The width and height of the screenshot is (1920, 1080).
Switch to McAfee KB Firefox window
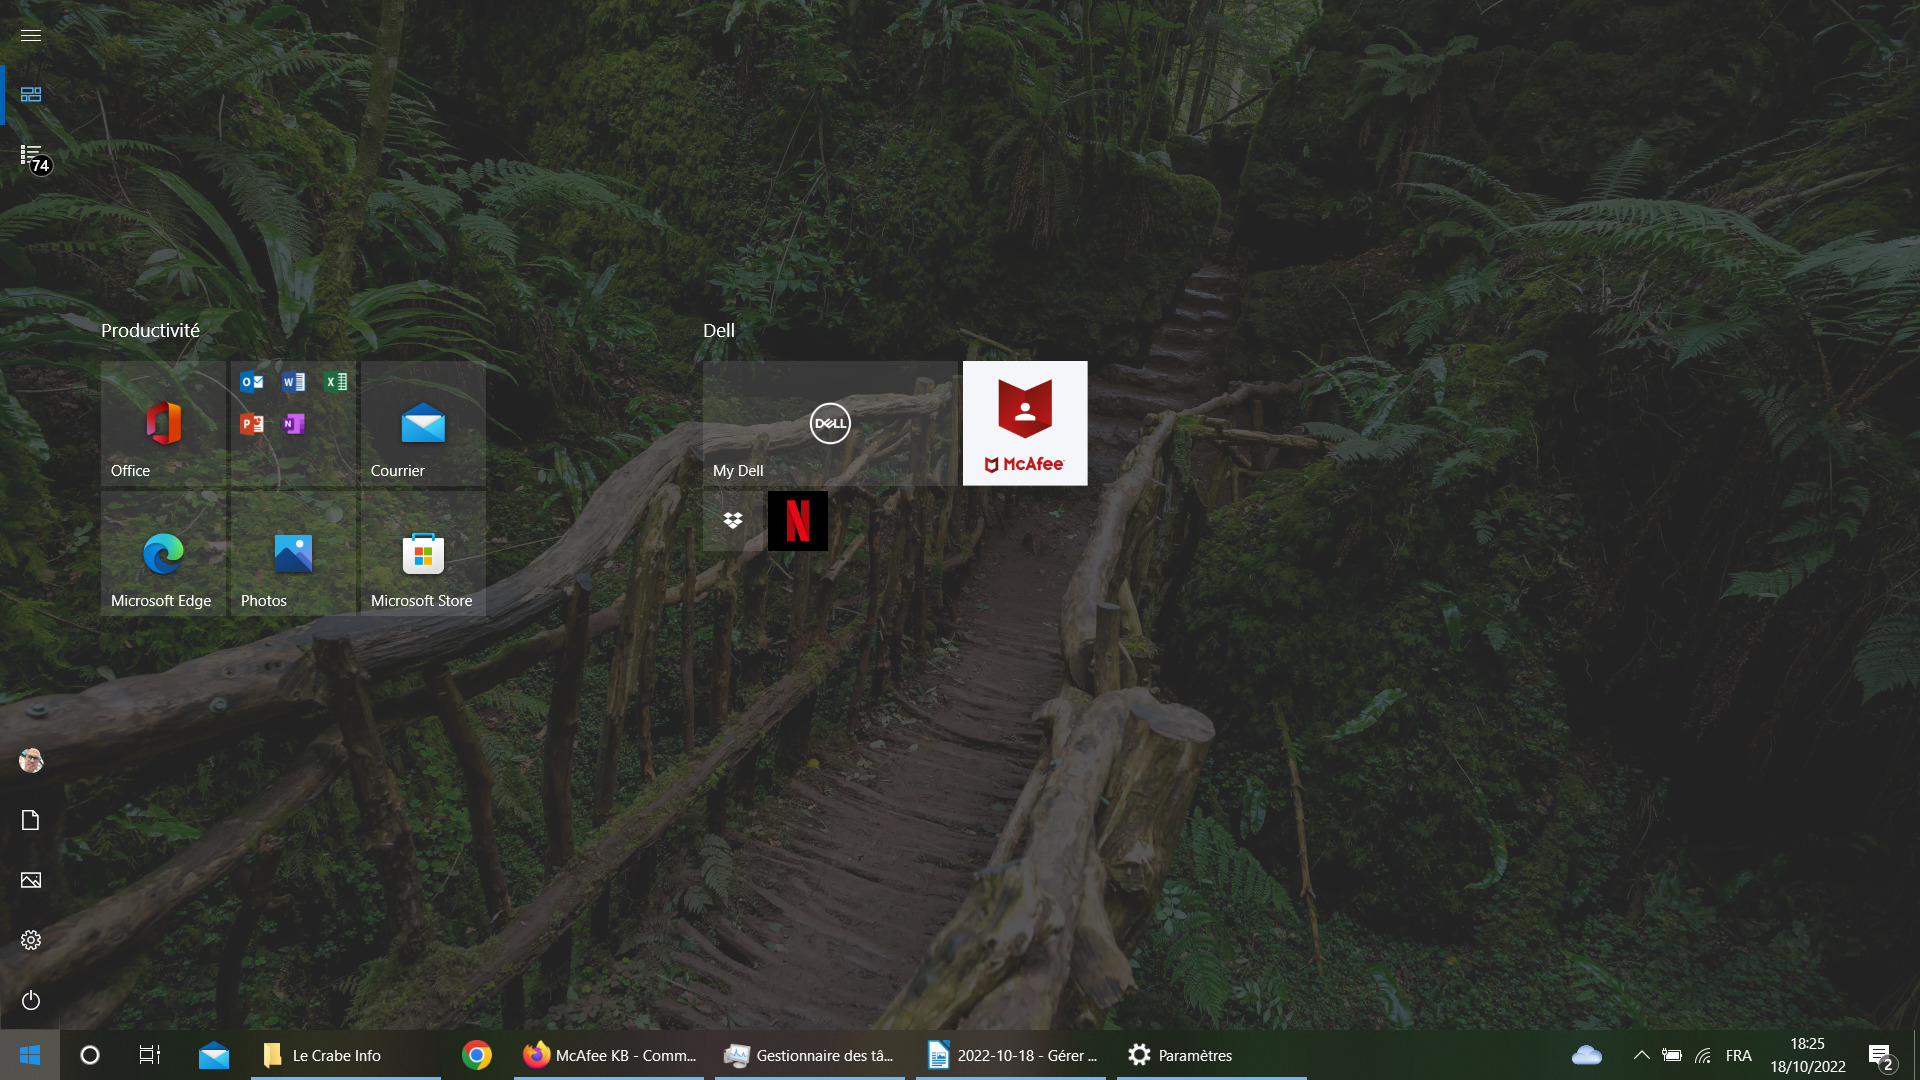pyautogui.click(x=609, y=1055)
